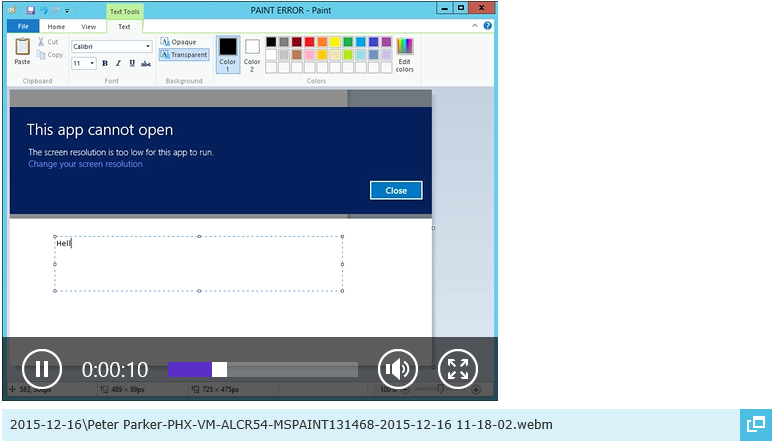Open the File menu tab
Image resolution: width=774 pixels, height=442 pixels.
pyautogui.click(x=23, y=27)
